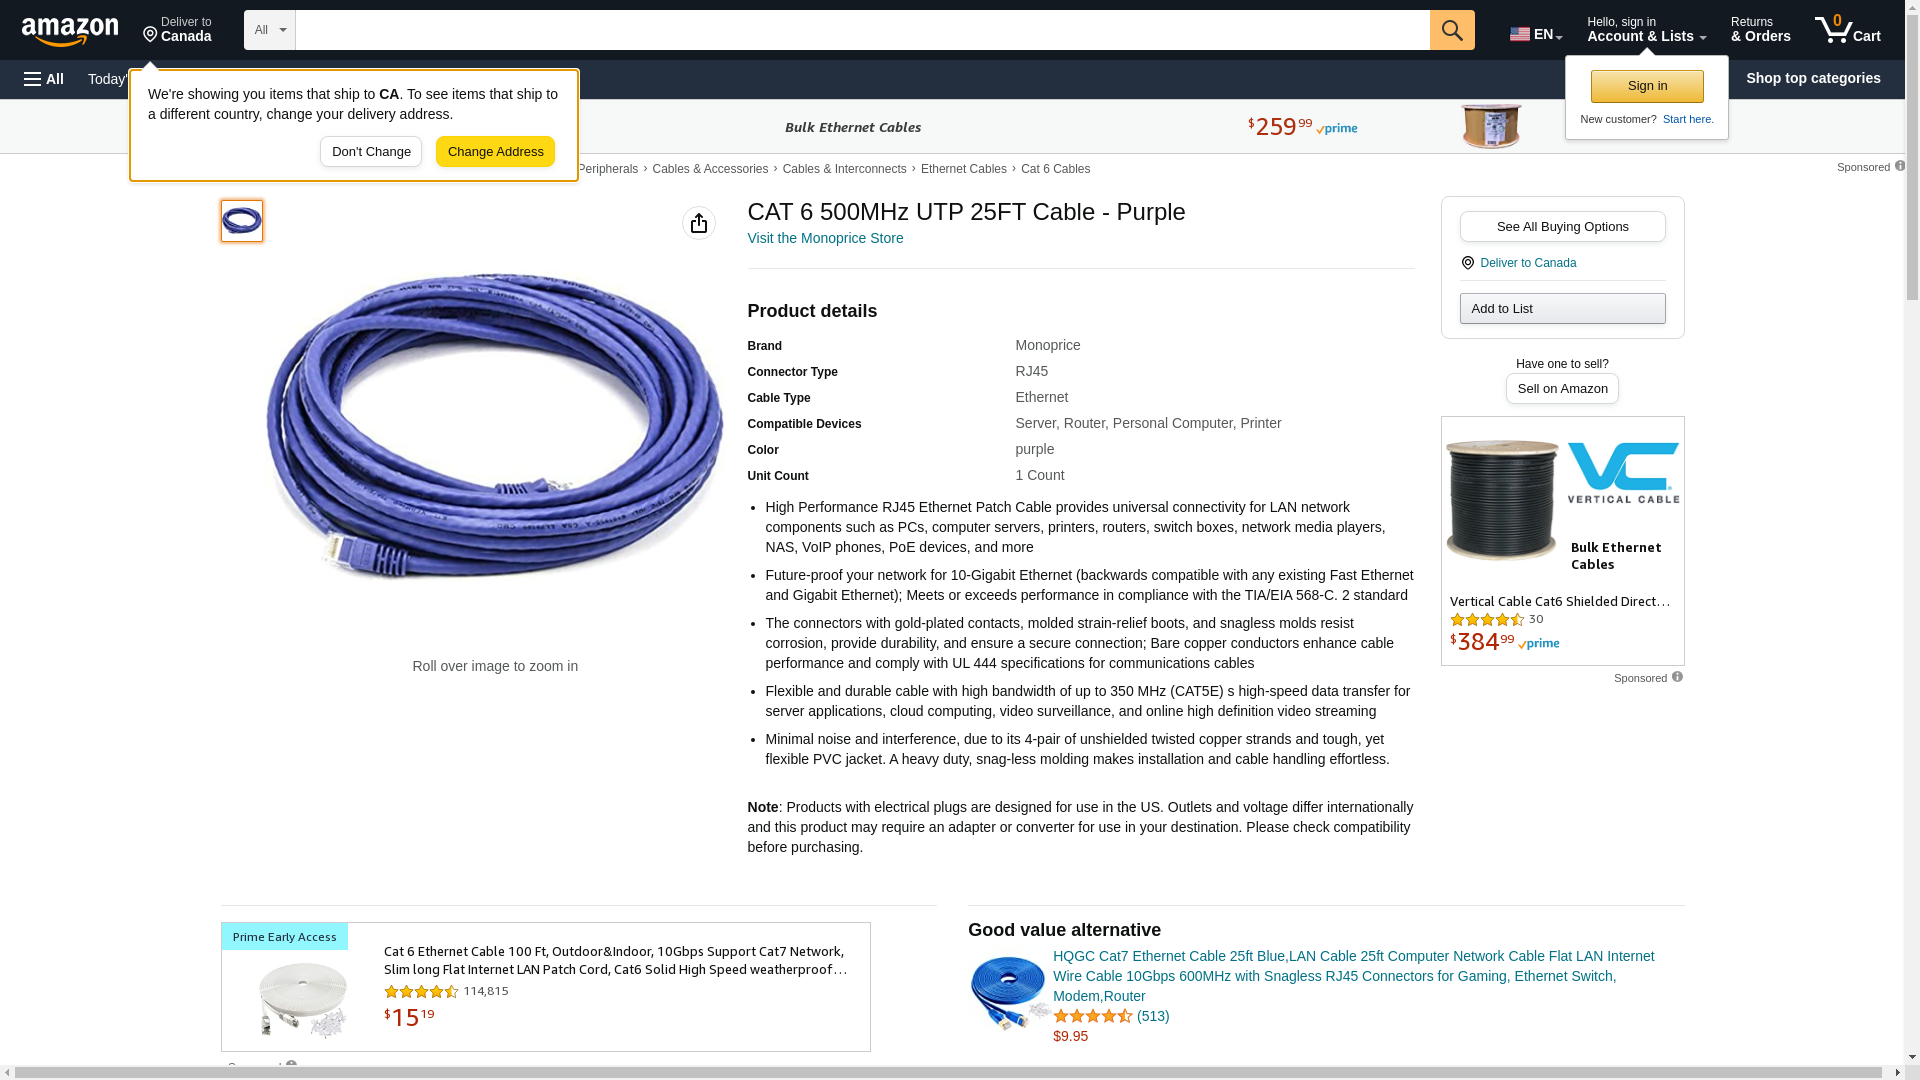Click the location pin Deliver to Canada
The width and height of the screenshot is (1920, 1080).
(x=177, y=30)
